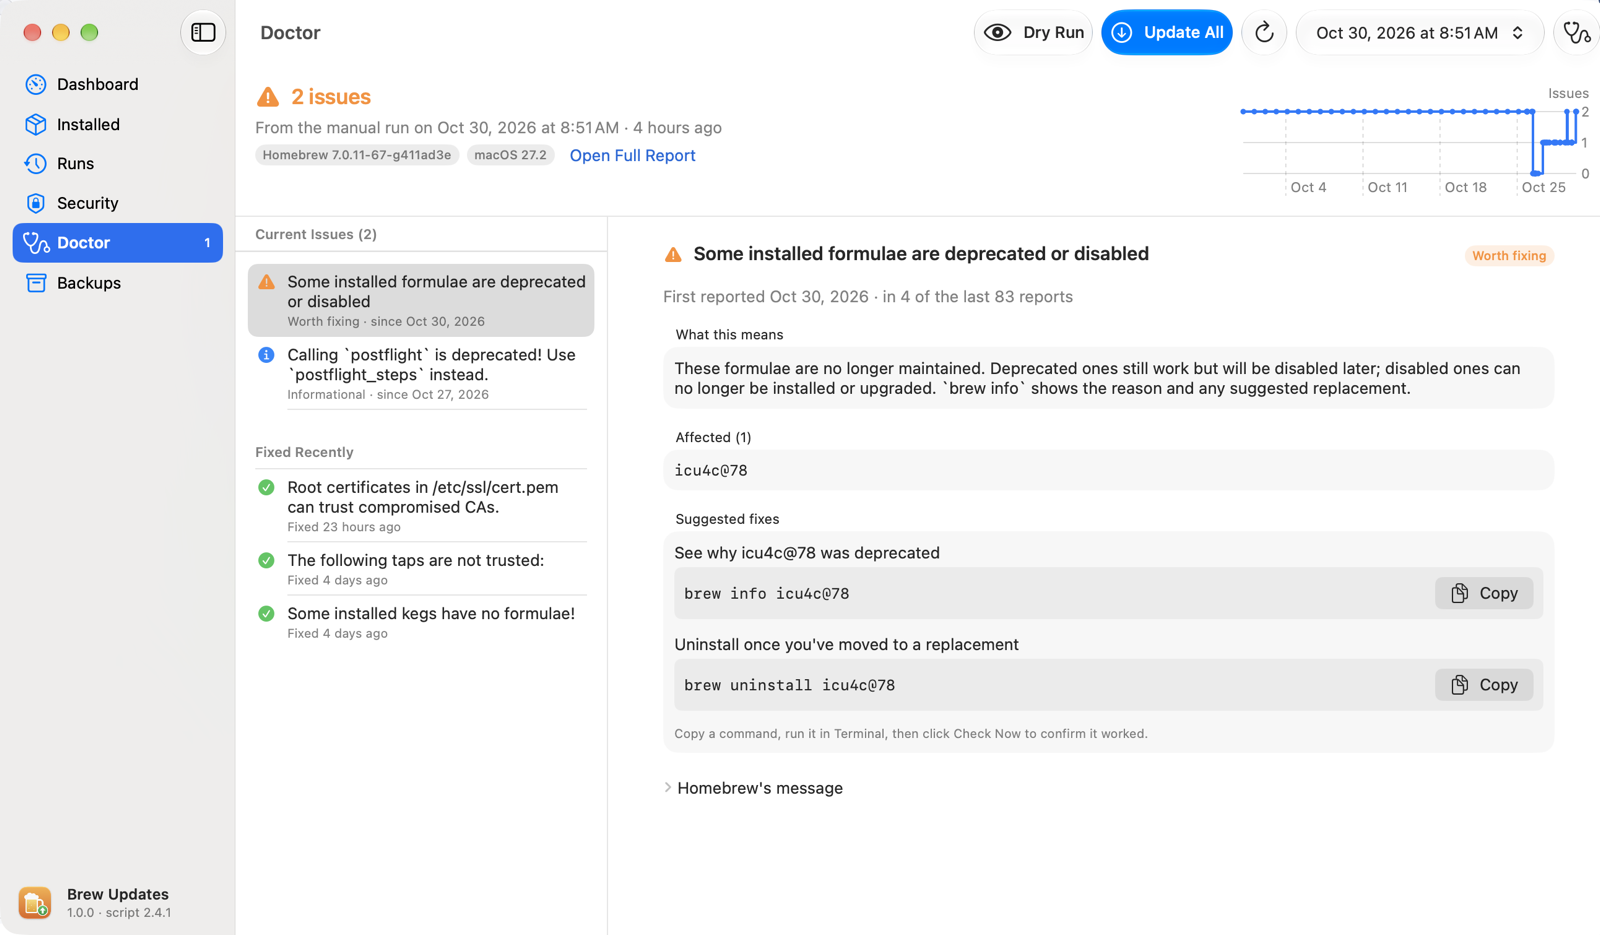Select Security in sidebar

coord(117,203)
